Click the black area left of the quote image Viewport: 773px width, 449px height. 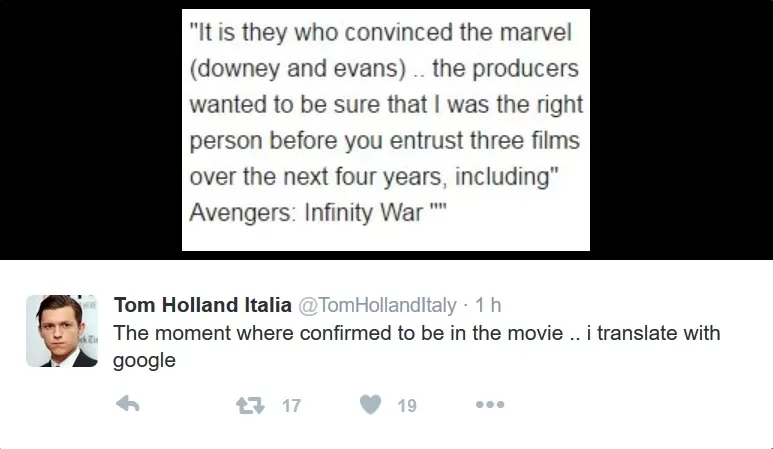(90, 130)
